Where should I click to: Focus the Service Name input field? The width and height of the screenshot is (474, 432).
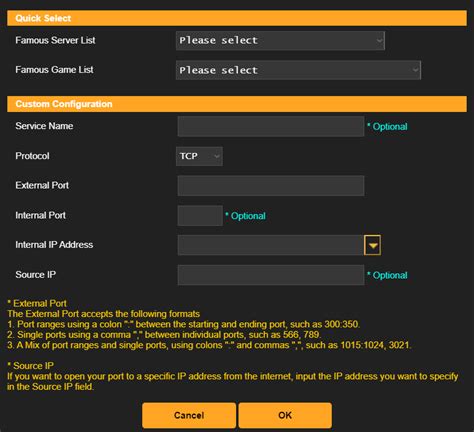point(271,126)
